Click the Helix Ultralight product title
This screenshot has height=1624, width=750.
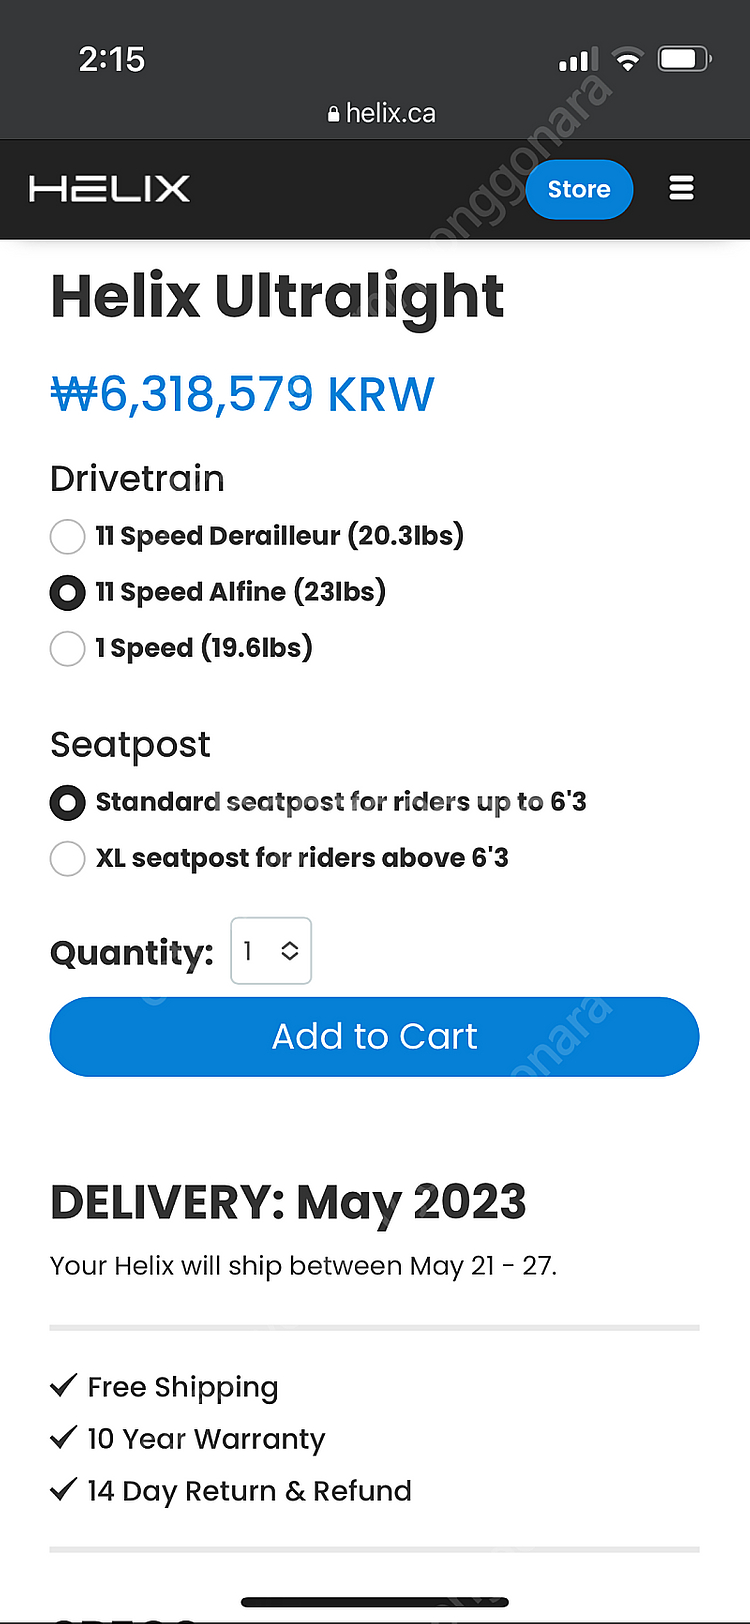click(277, 296)
